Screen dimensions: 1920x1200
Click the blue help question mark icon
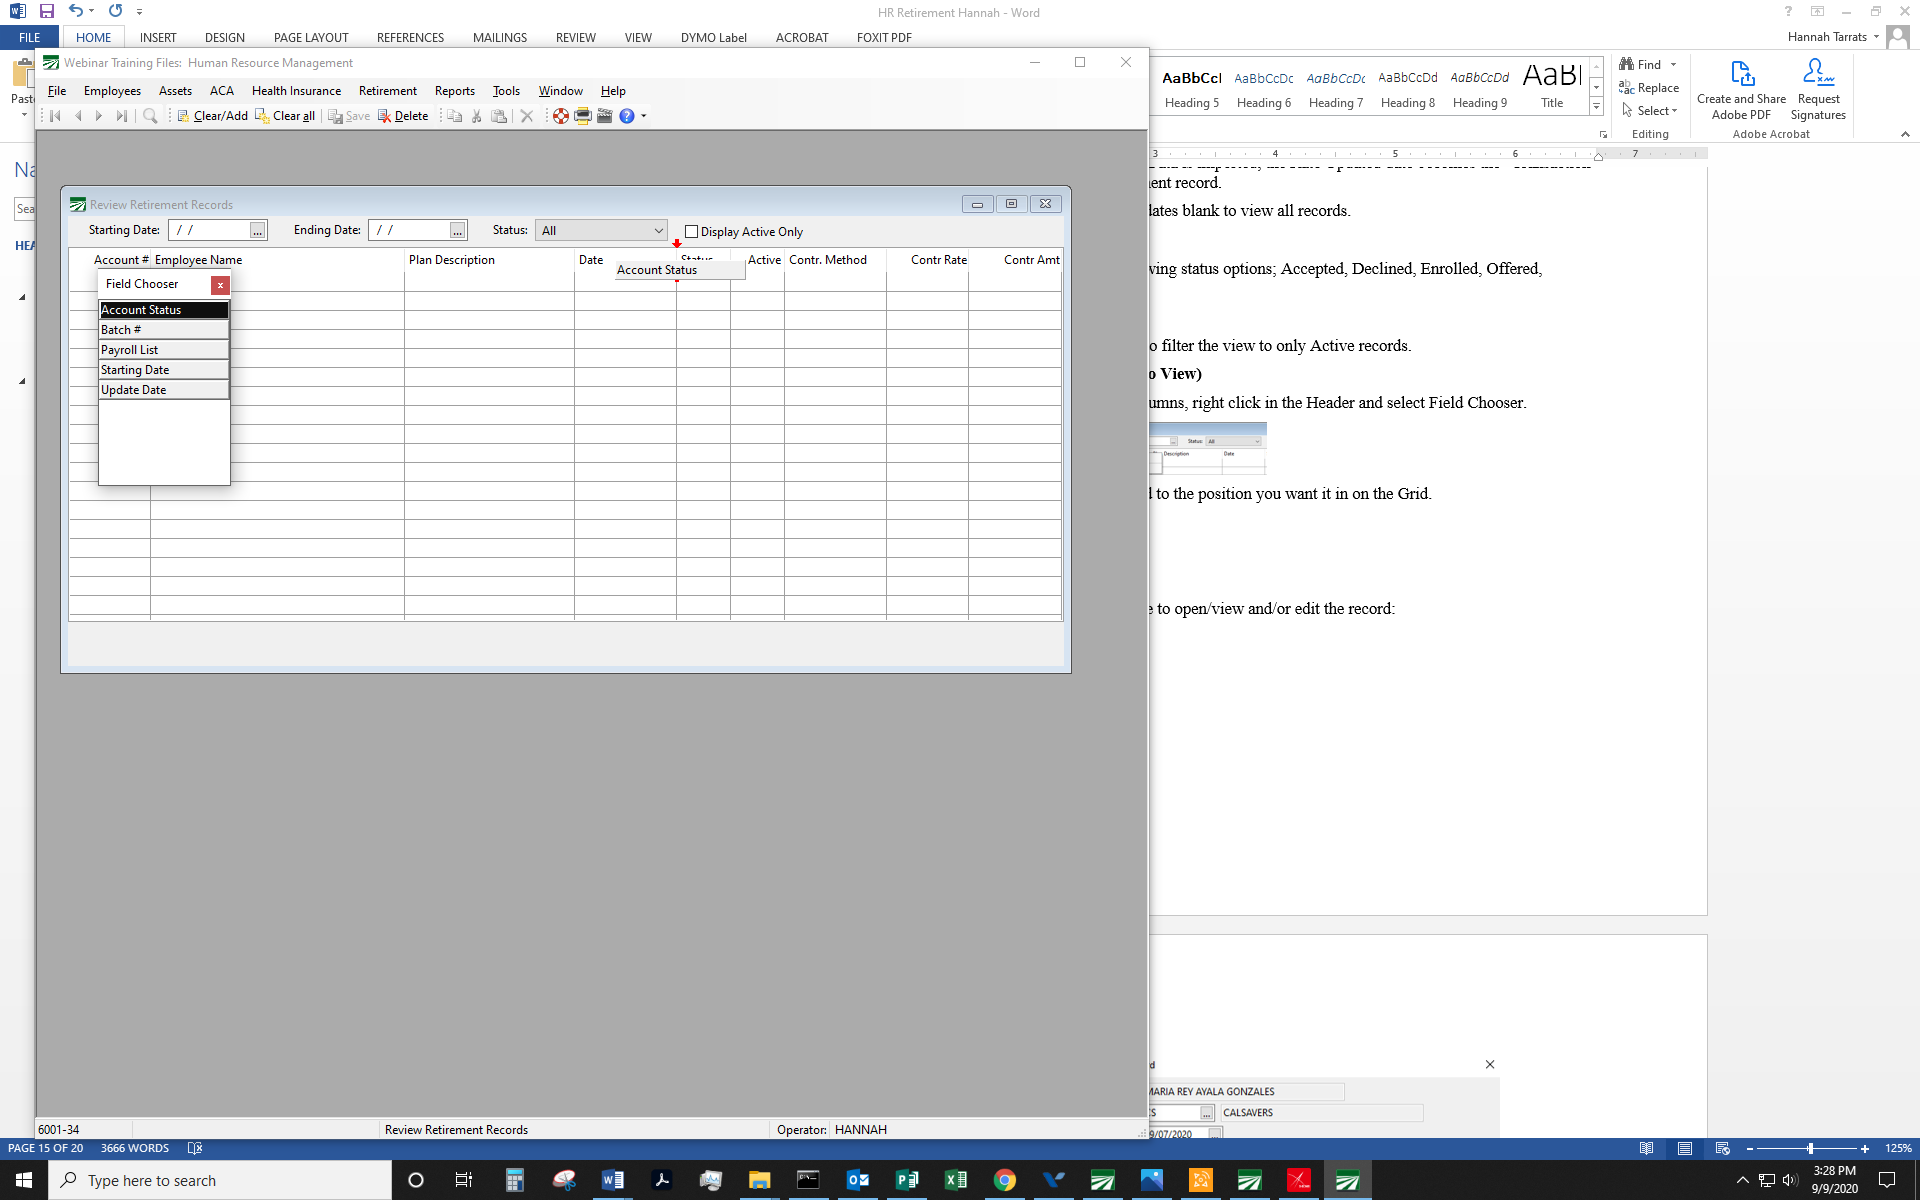(627, 116)
